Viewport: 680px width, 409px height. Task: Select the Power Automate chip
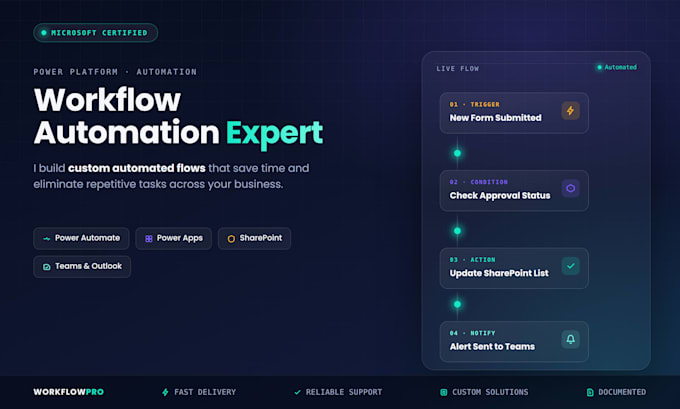pos(81,238)
